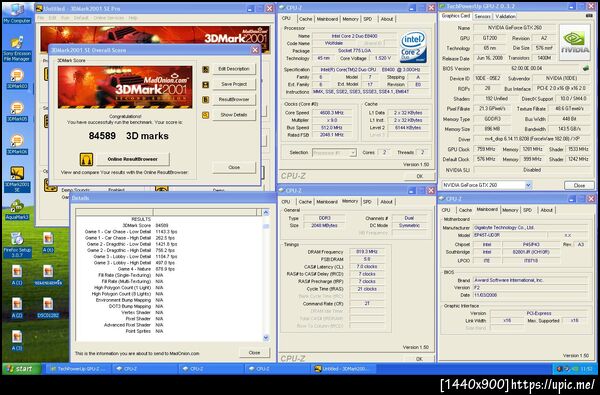Open Online Services menu in 3DMark2001

(x=108, y=18)
